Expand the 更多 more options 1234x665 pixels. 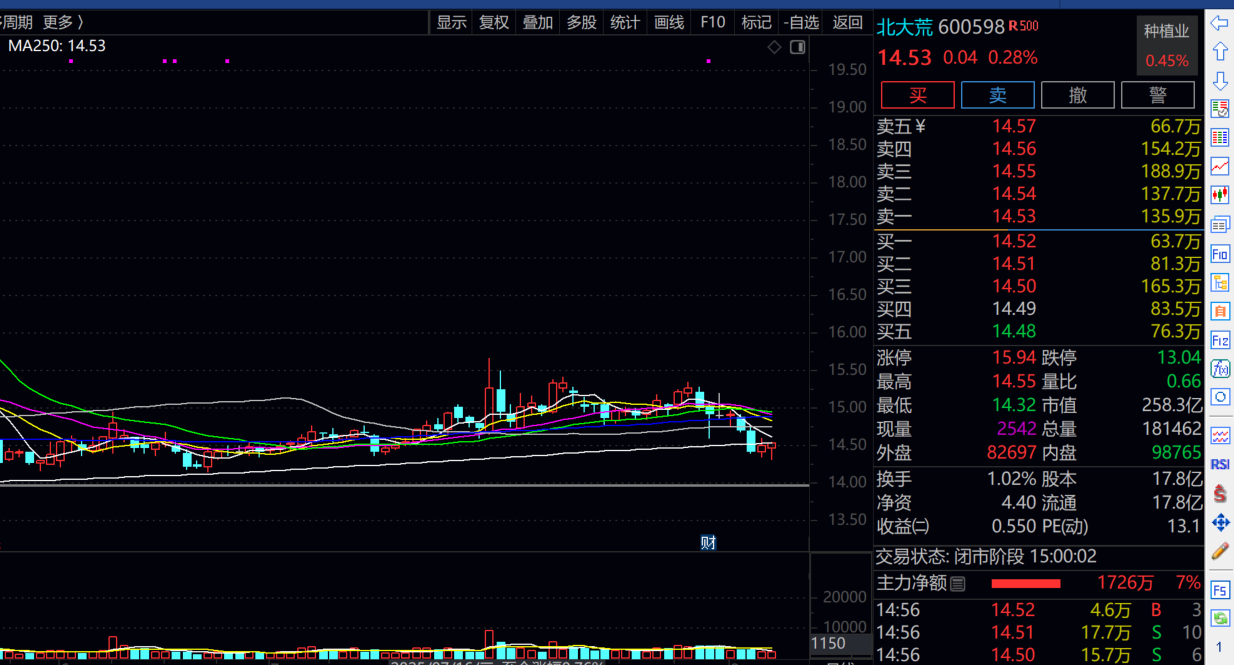[x=63, y=22]
